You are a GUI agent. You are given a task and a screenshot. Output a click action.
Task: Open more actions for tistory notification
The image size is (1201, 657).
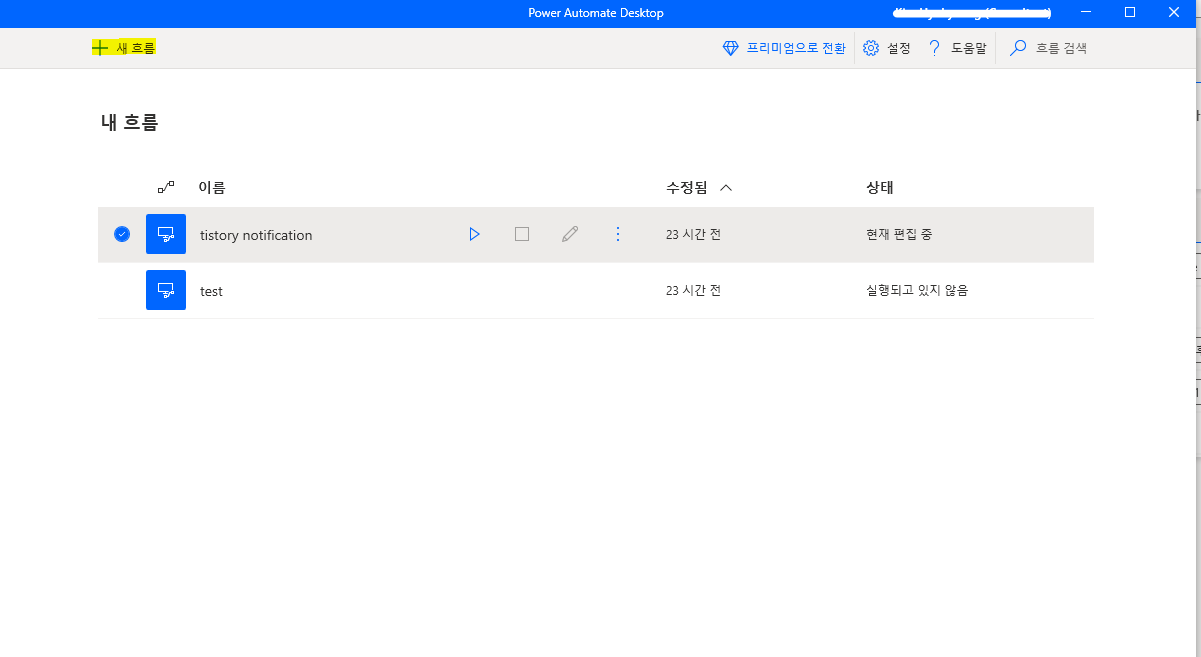coord(618,234)
